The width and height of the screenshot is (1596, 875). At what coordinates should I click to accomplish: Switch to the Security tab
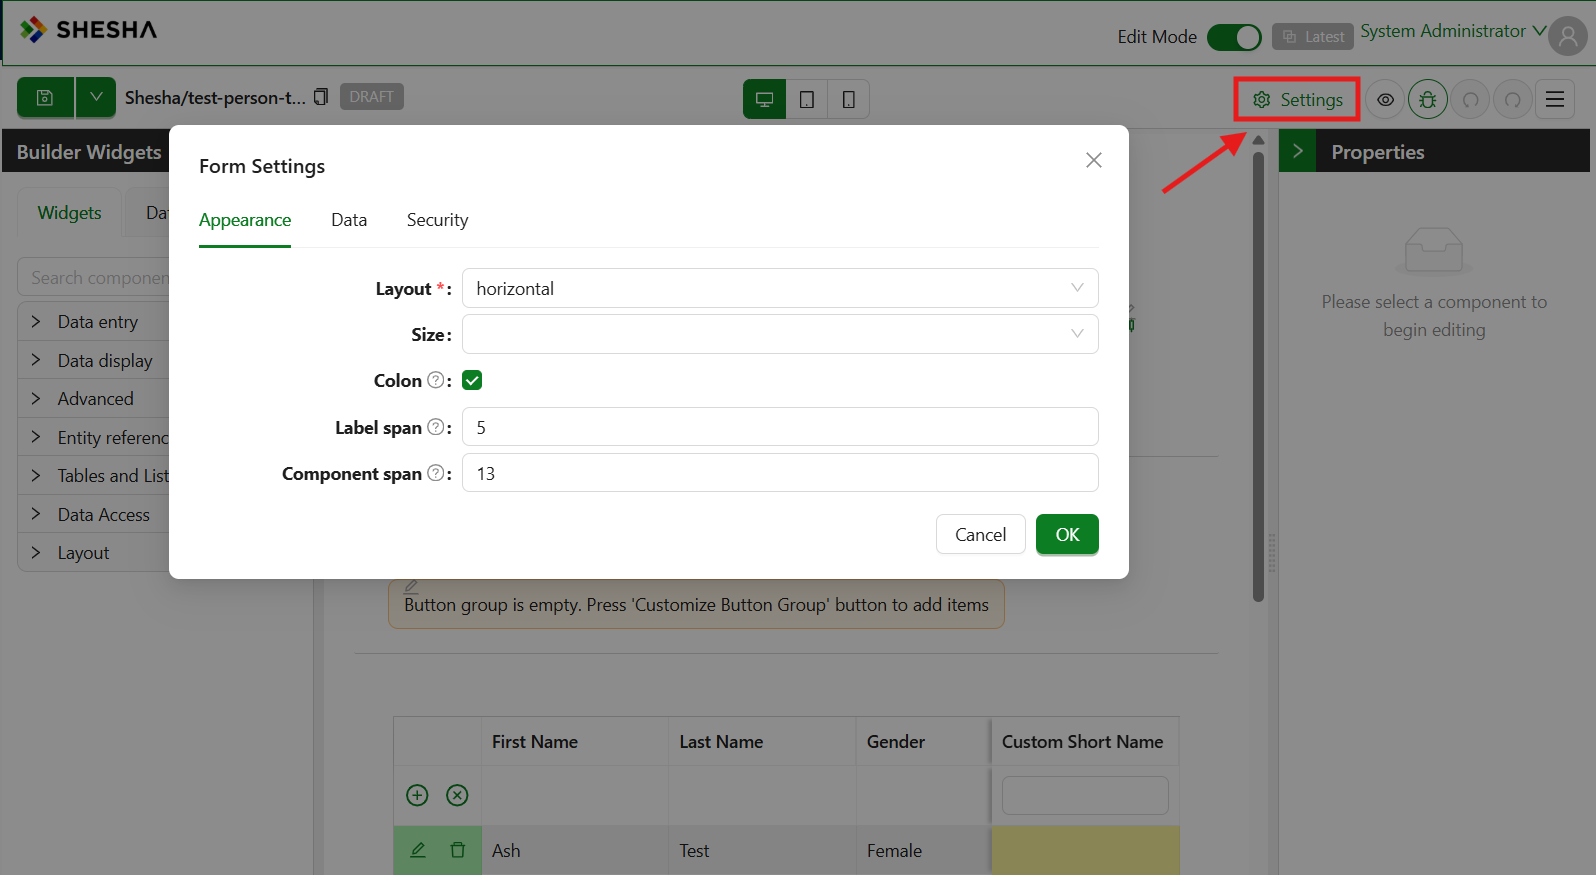point(437,220)
